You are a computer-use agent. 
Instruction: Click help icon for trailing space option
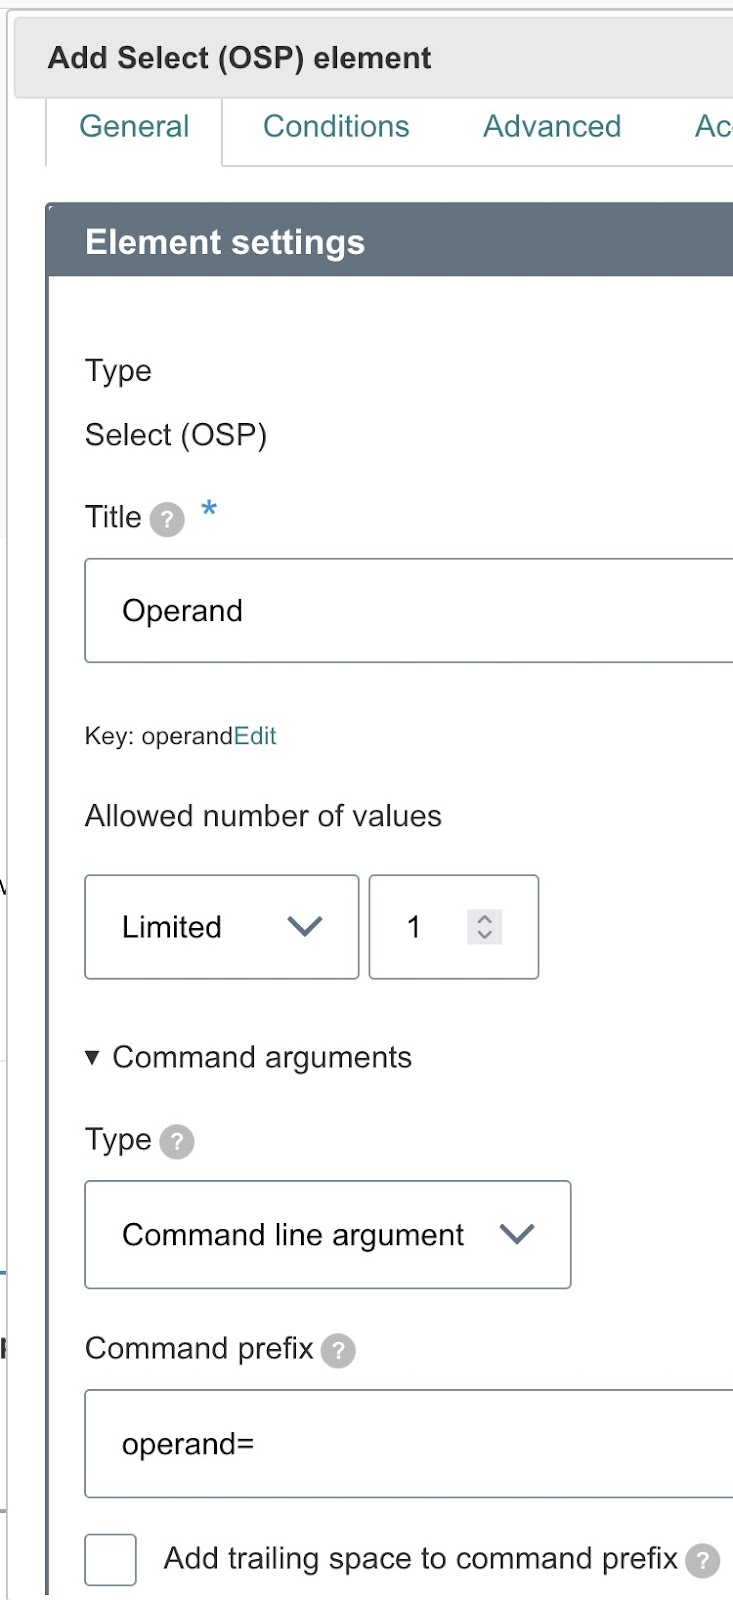click(x=703, y=1560)
